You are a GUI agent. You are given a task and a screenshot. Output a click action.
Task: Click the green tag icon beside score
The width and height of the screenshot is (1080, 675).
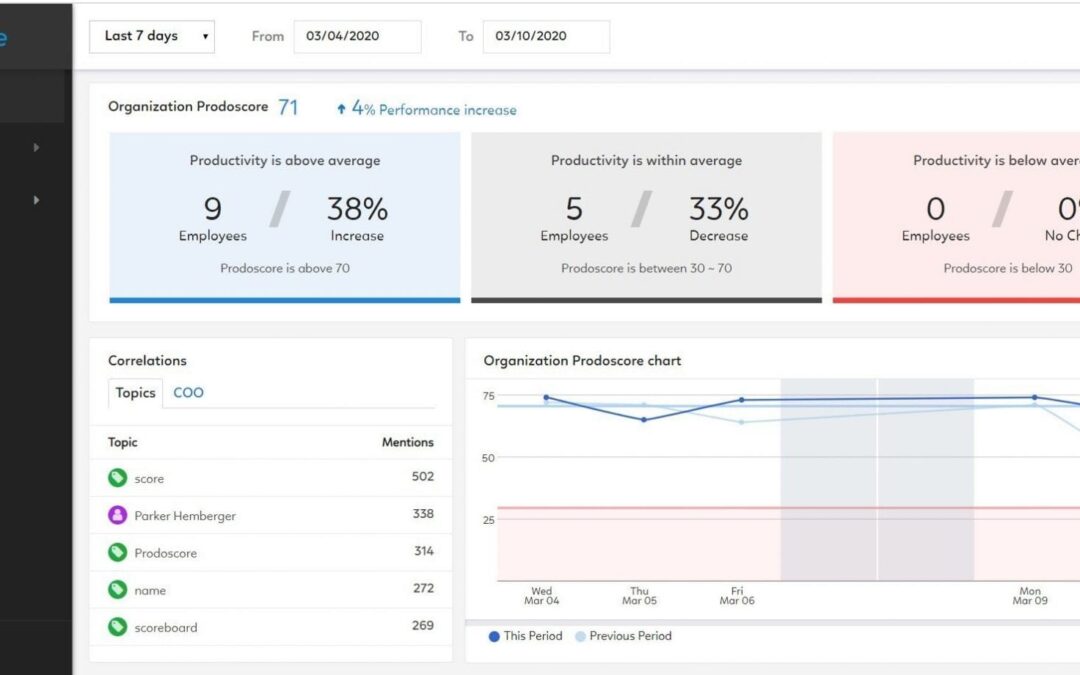click(118, 479)
